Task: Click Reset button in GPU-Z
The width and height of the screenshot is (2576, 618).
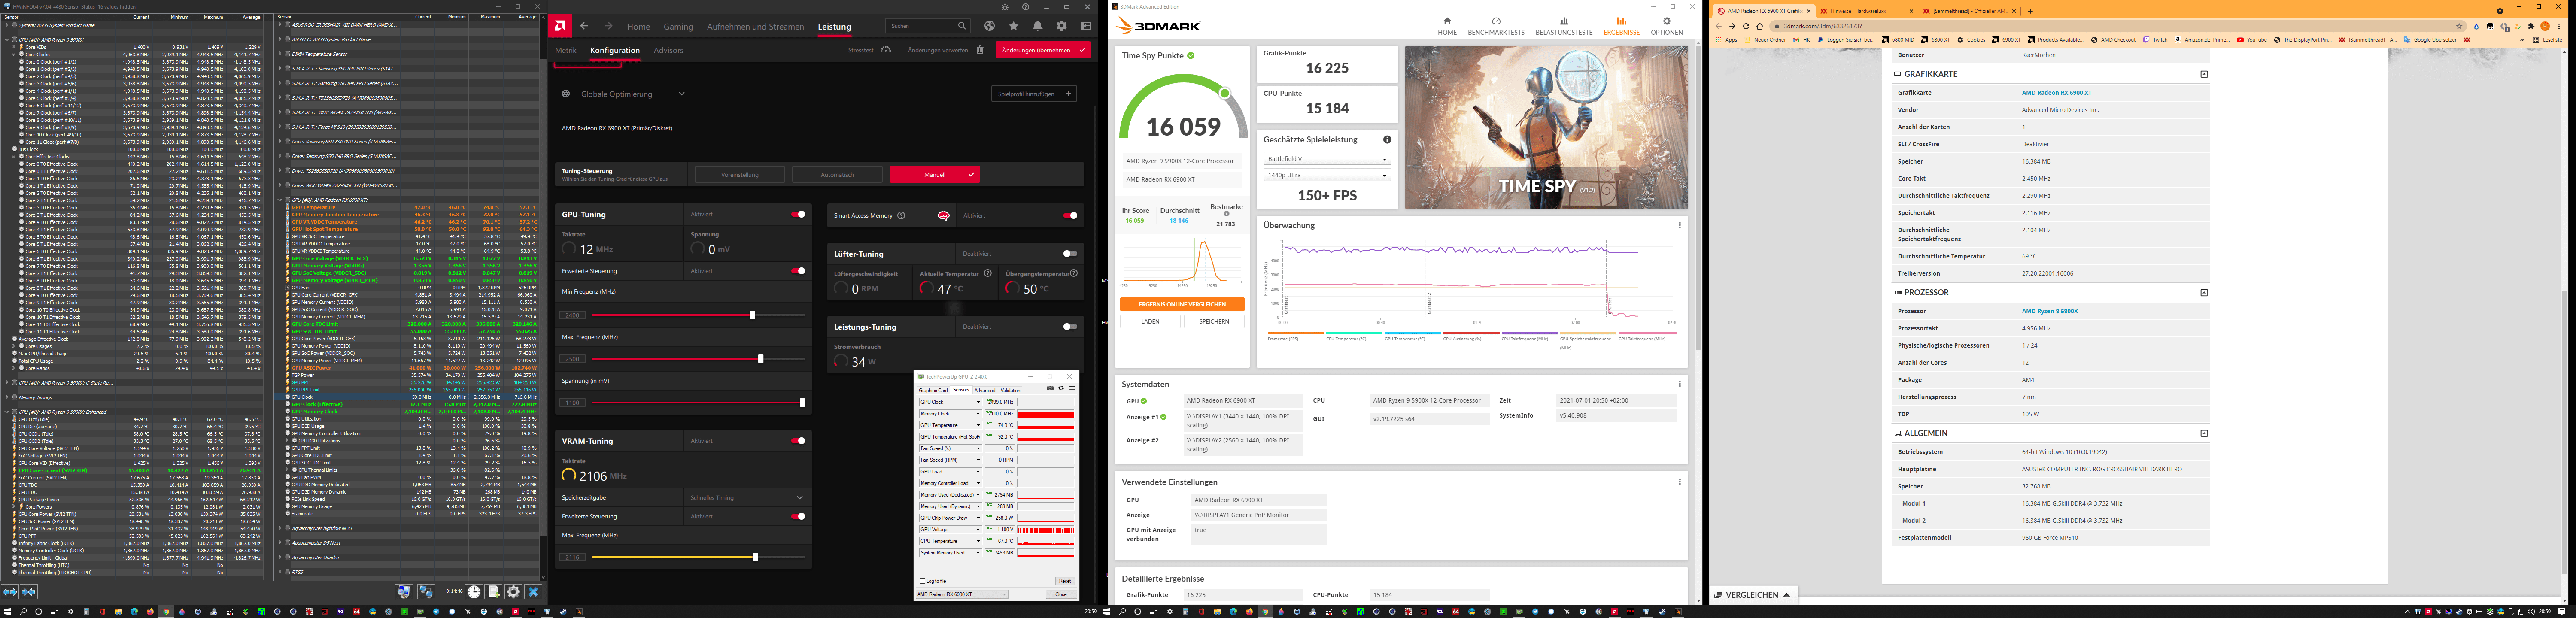Action: point(1065,581)
